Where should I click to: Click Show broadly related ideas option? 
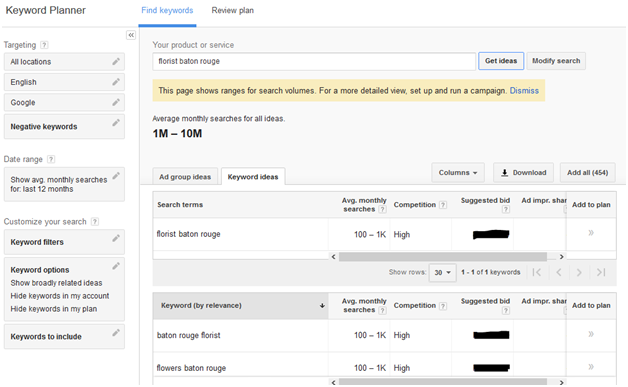56,283
